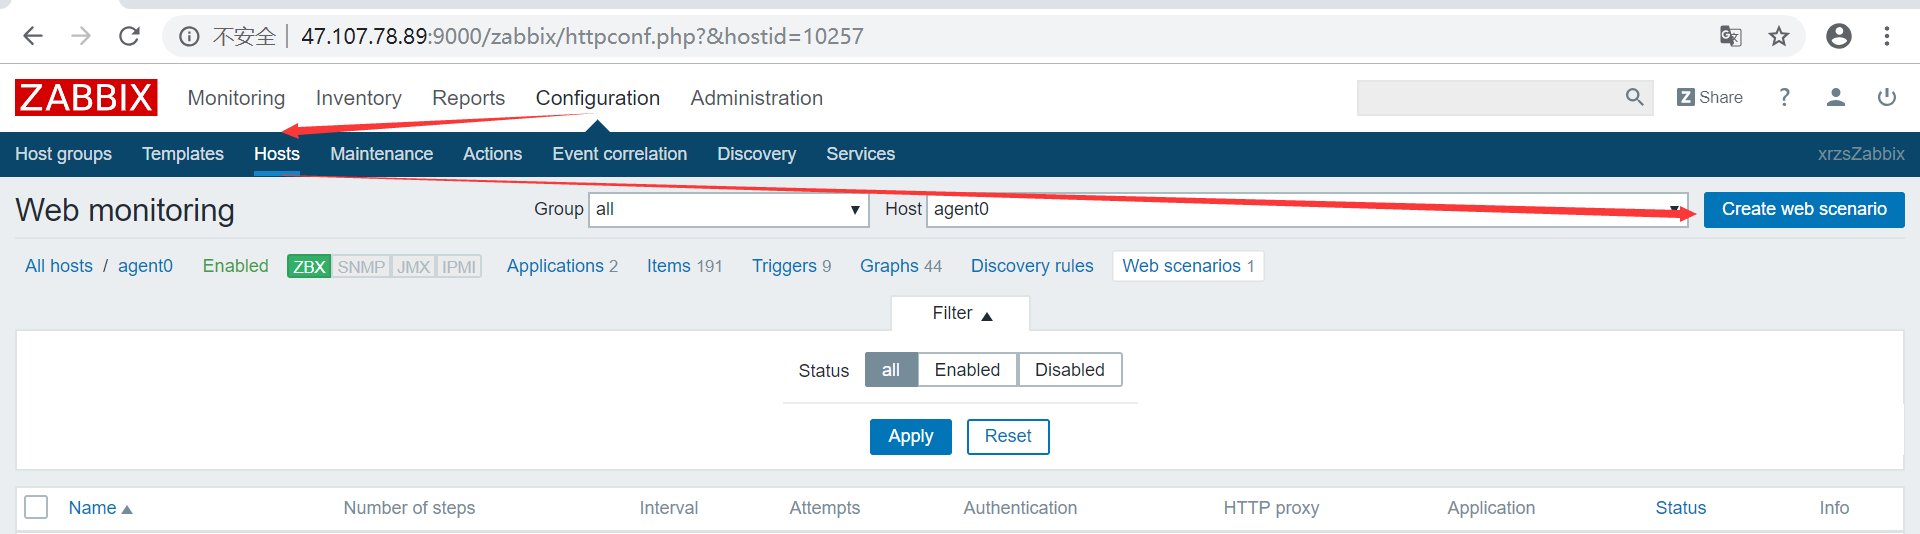The height and width of the screenshot is (534, 1920).
Task: Click the ZABBIX logo
Action: 86,97
